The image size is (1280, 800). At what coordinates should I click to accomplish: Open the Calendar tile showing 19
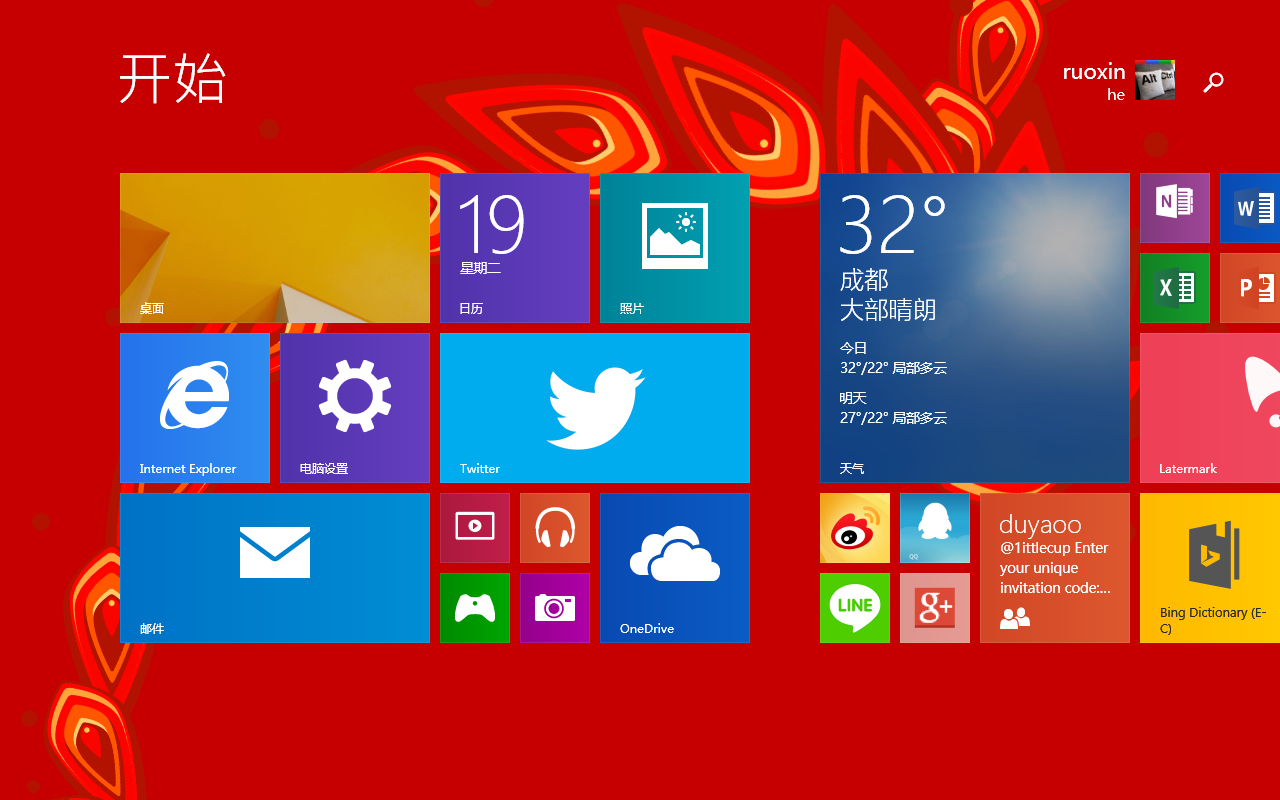(515, 248)
